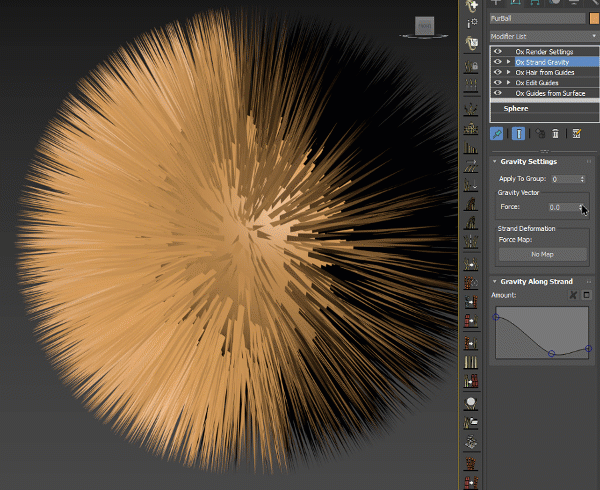Image resolution: width=600 pixels, height=490 pixels.
Task: Toggle show end result button
Action: pyautogui.click(x=517, y=132)
